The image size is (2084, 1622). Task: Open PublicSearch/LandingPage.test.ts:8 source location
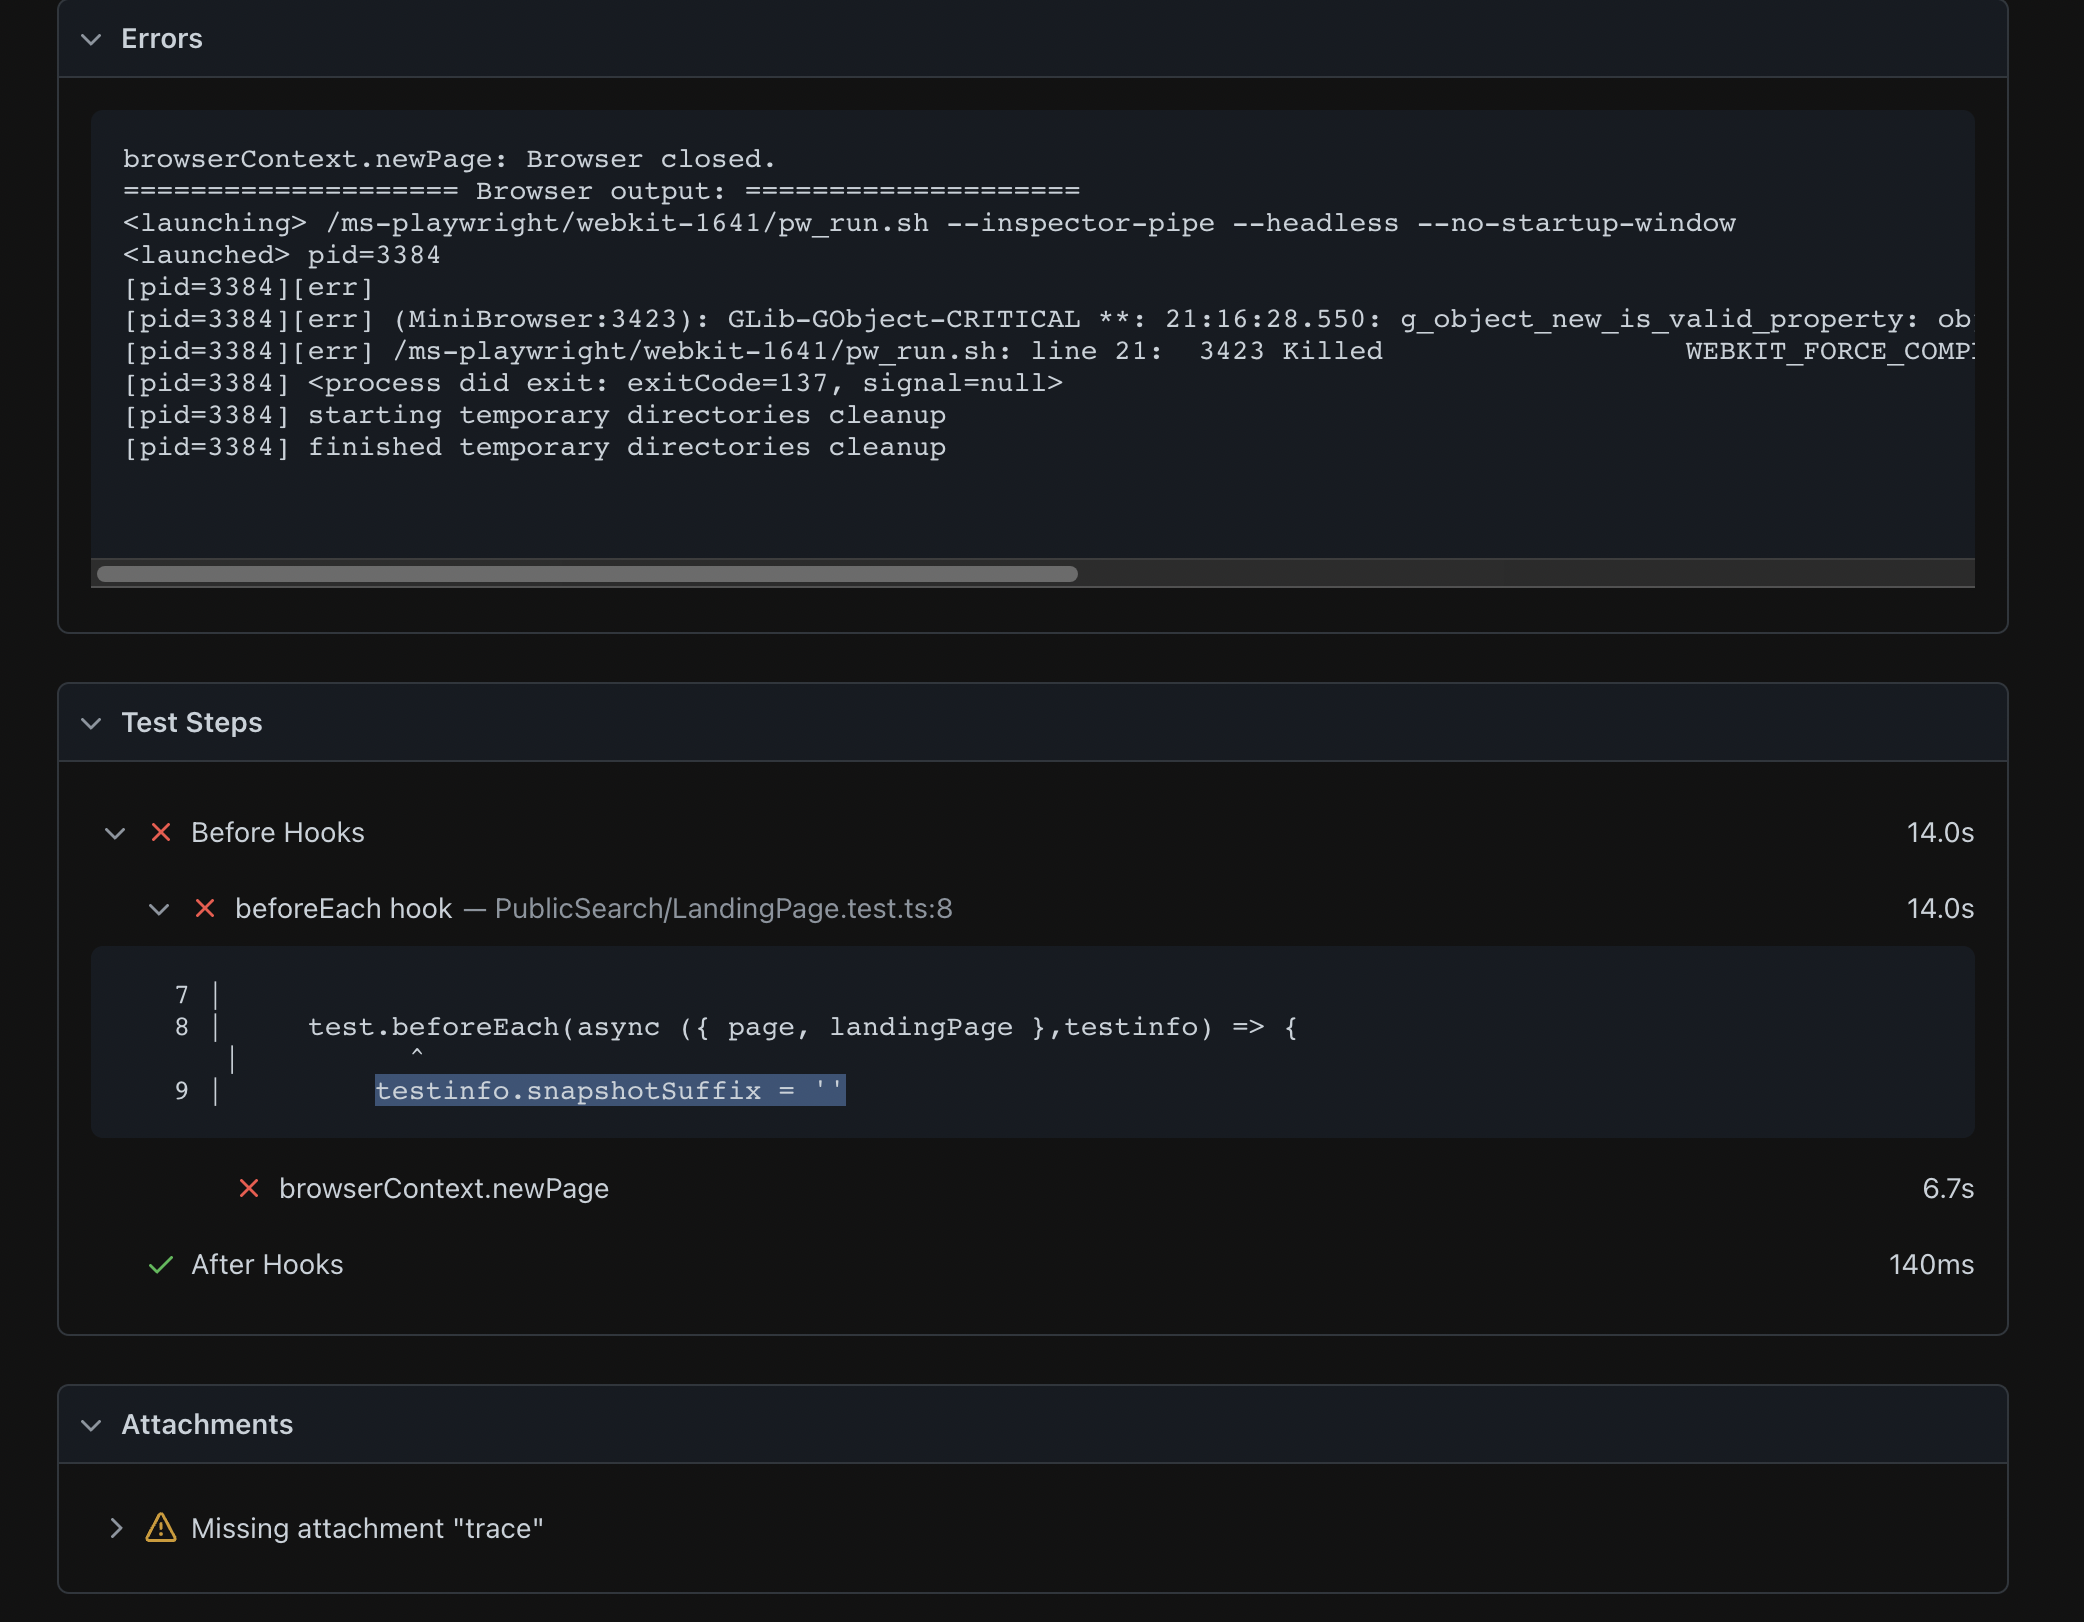(x=723, y=909)
